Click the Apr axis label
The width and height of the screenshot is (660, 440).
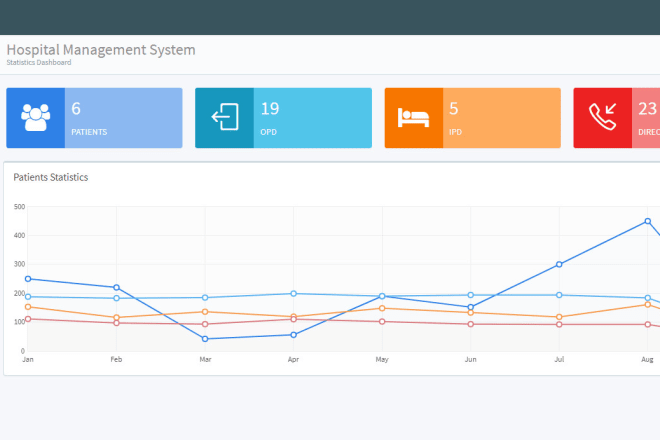click(294, 359)
